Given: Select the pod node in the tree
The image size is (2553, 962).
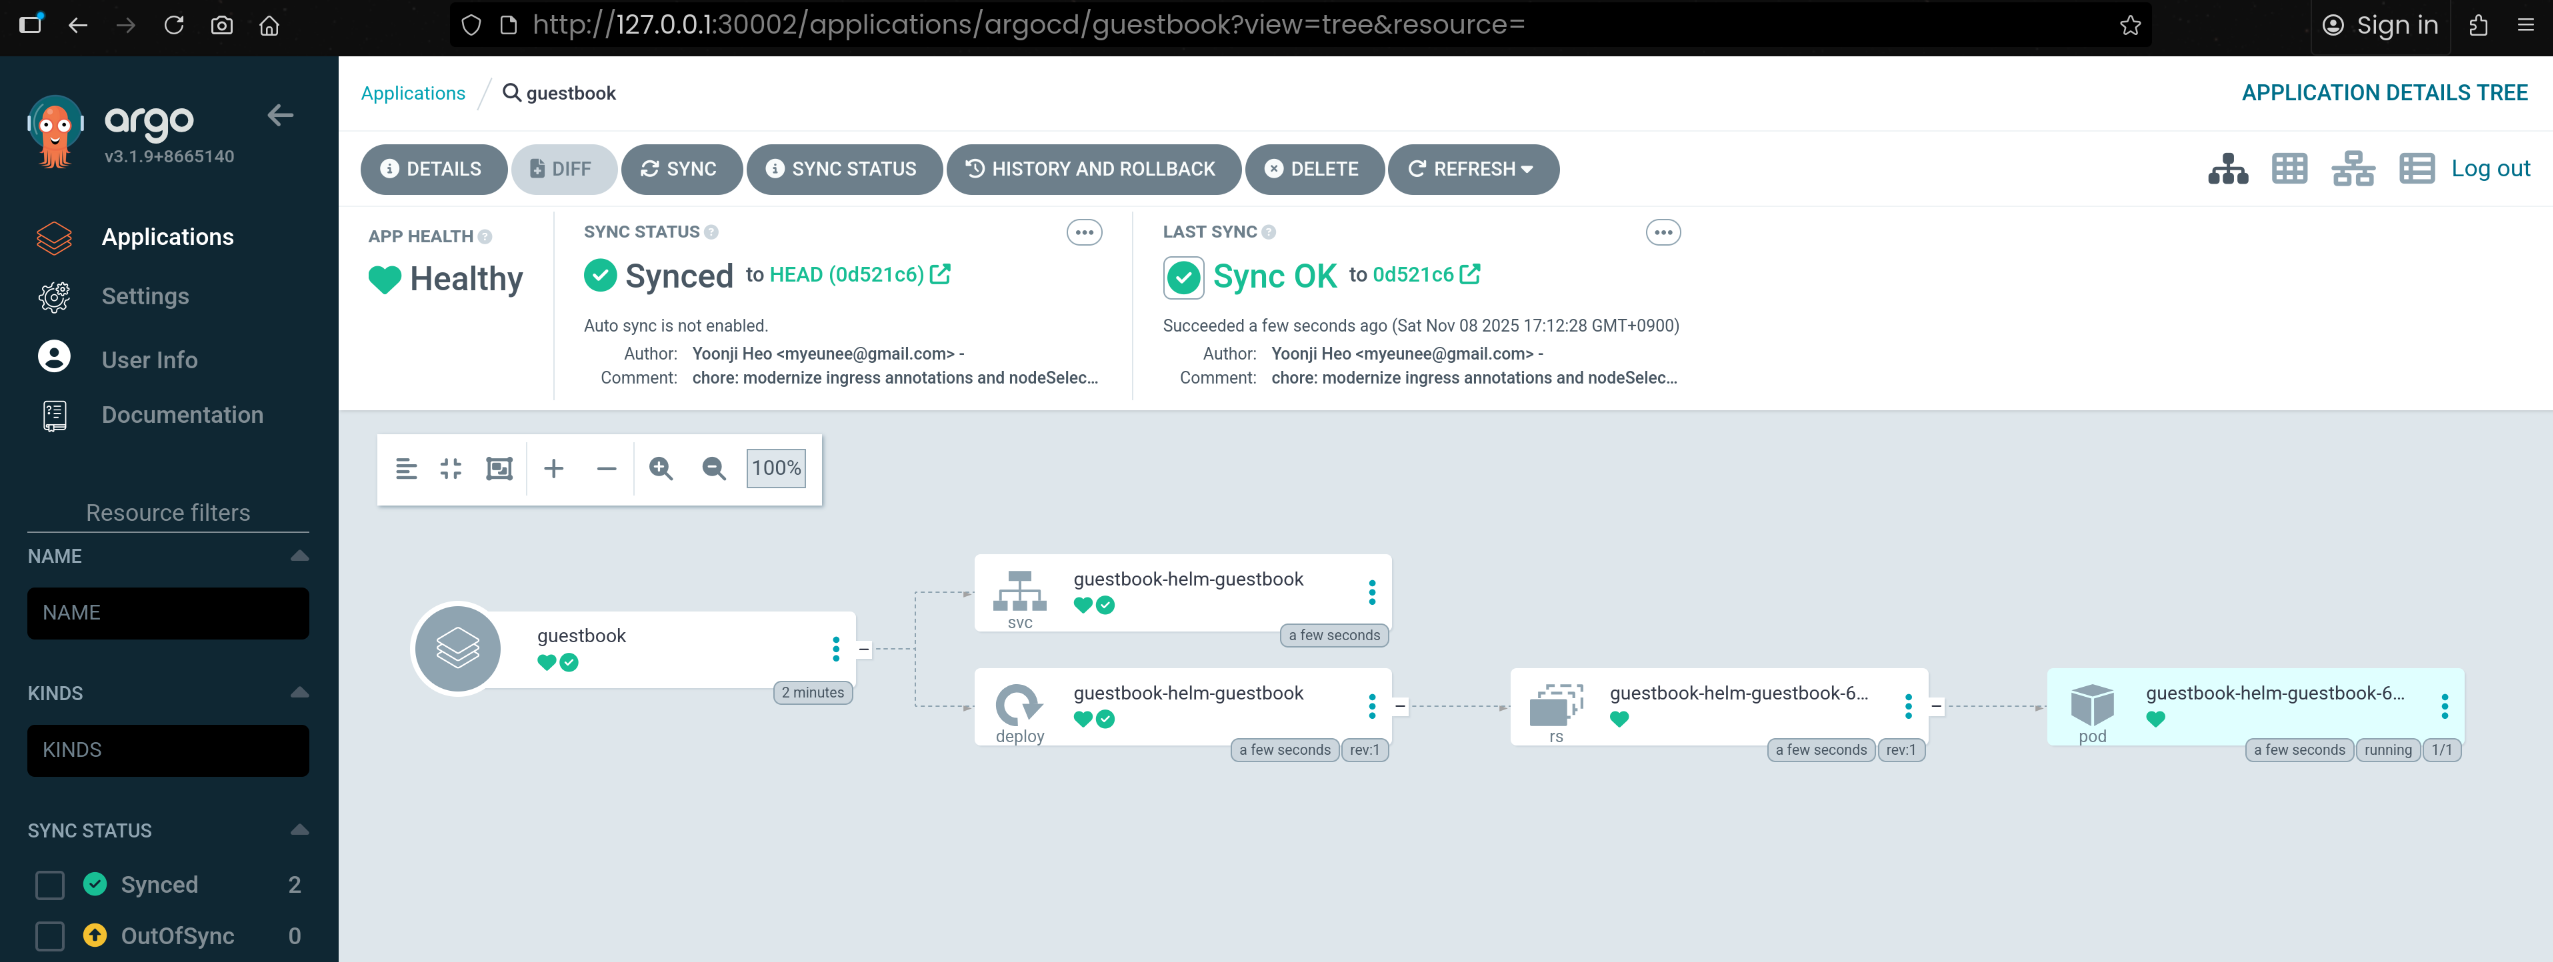Looking at the screenshot, I should click(2254, 706).
